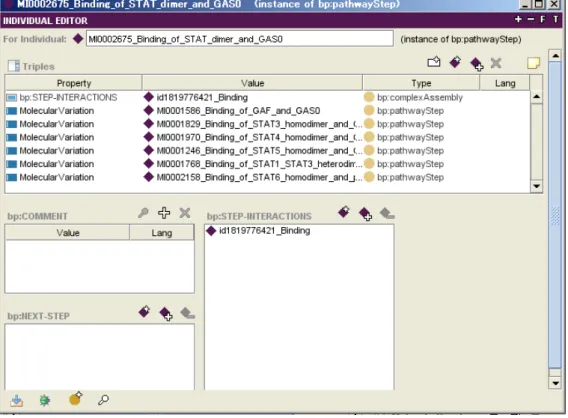Click the Type column header

[421, 83]
